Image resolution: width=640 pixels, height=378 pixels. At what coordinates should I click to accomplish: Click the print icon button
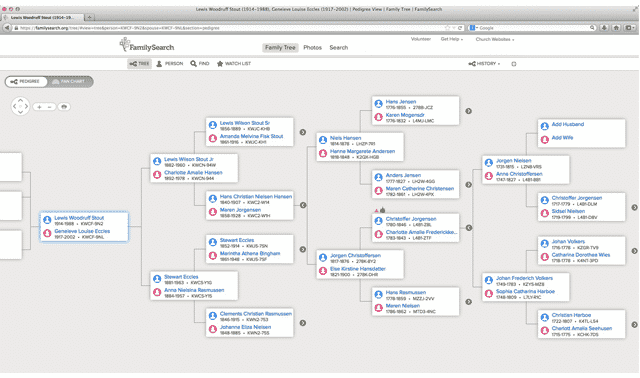pos(64,107)
